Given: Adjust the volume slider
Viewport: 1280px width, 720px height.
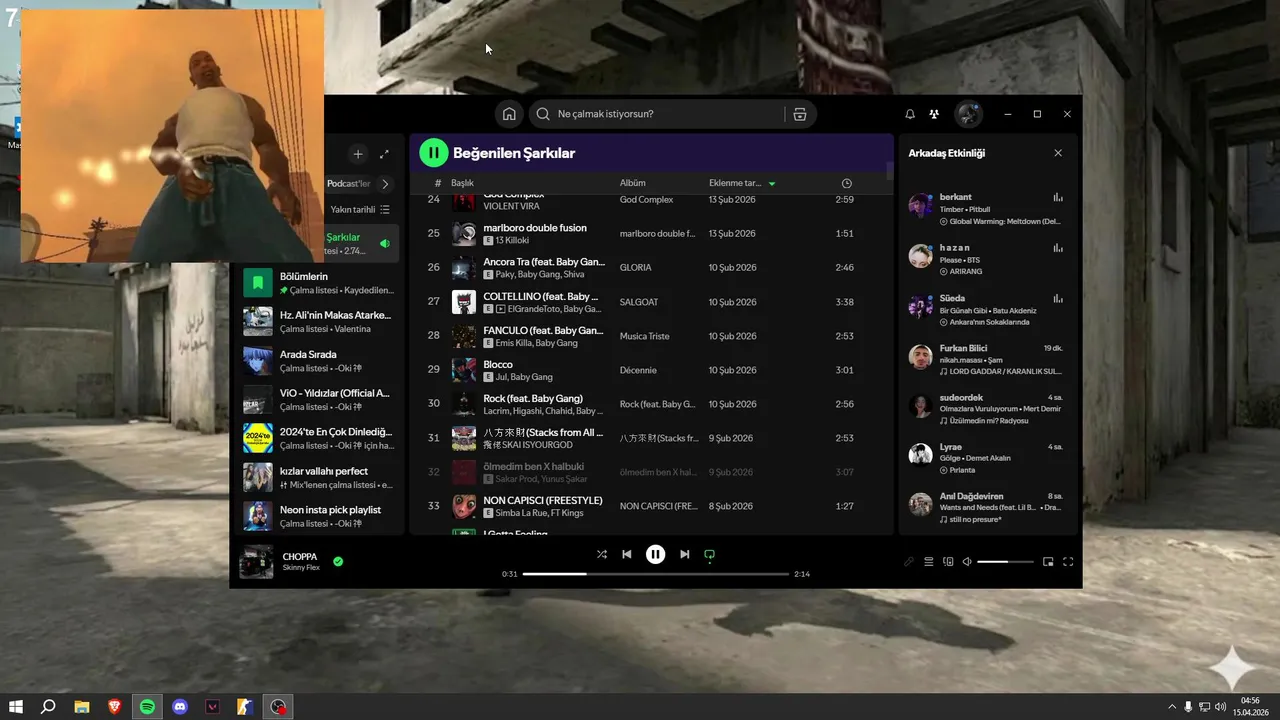Looking at the screenshot, I should pyautogui.click(x=1005, y=562).
